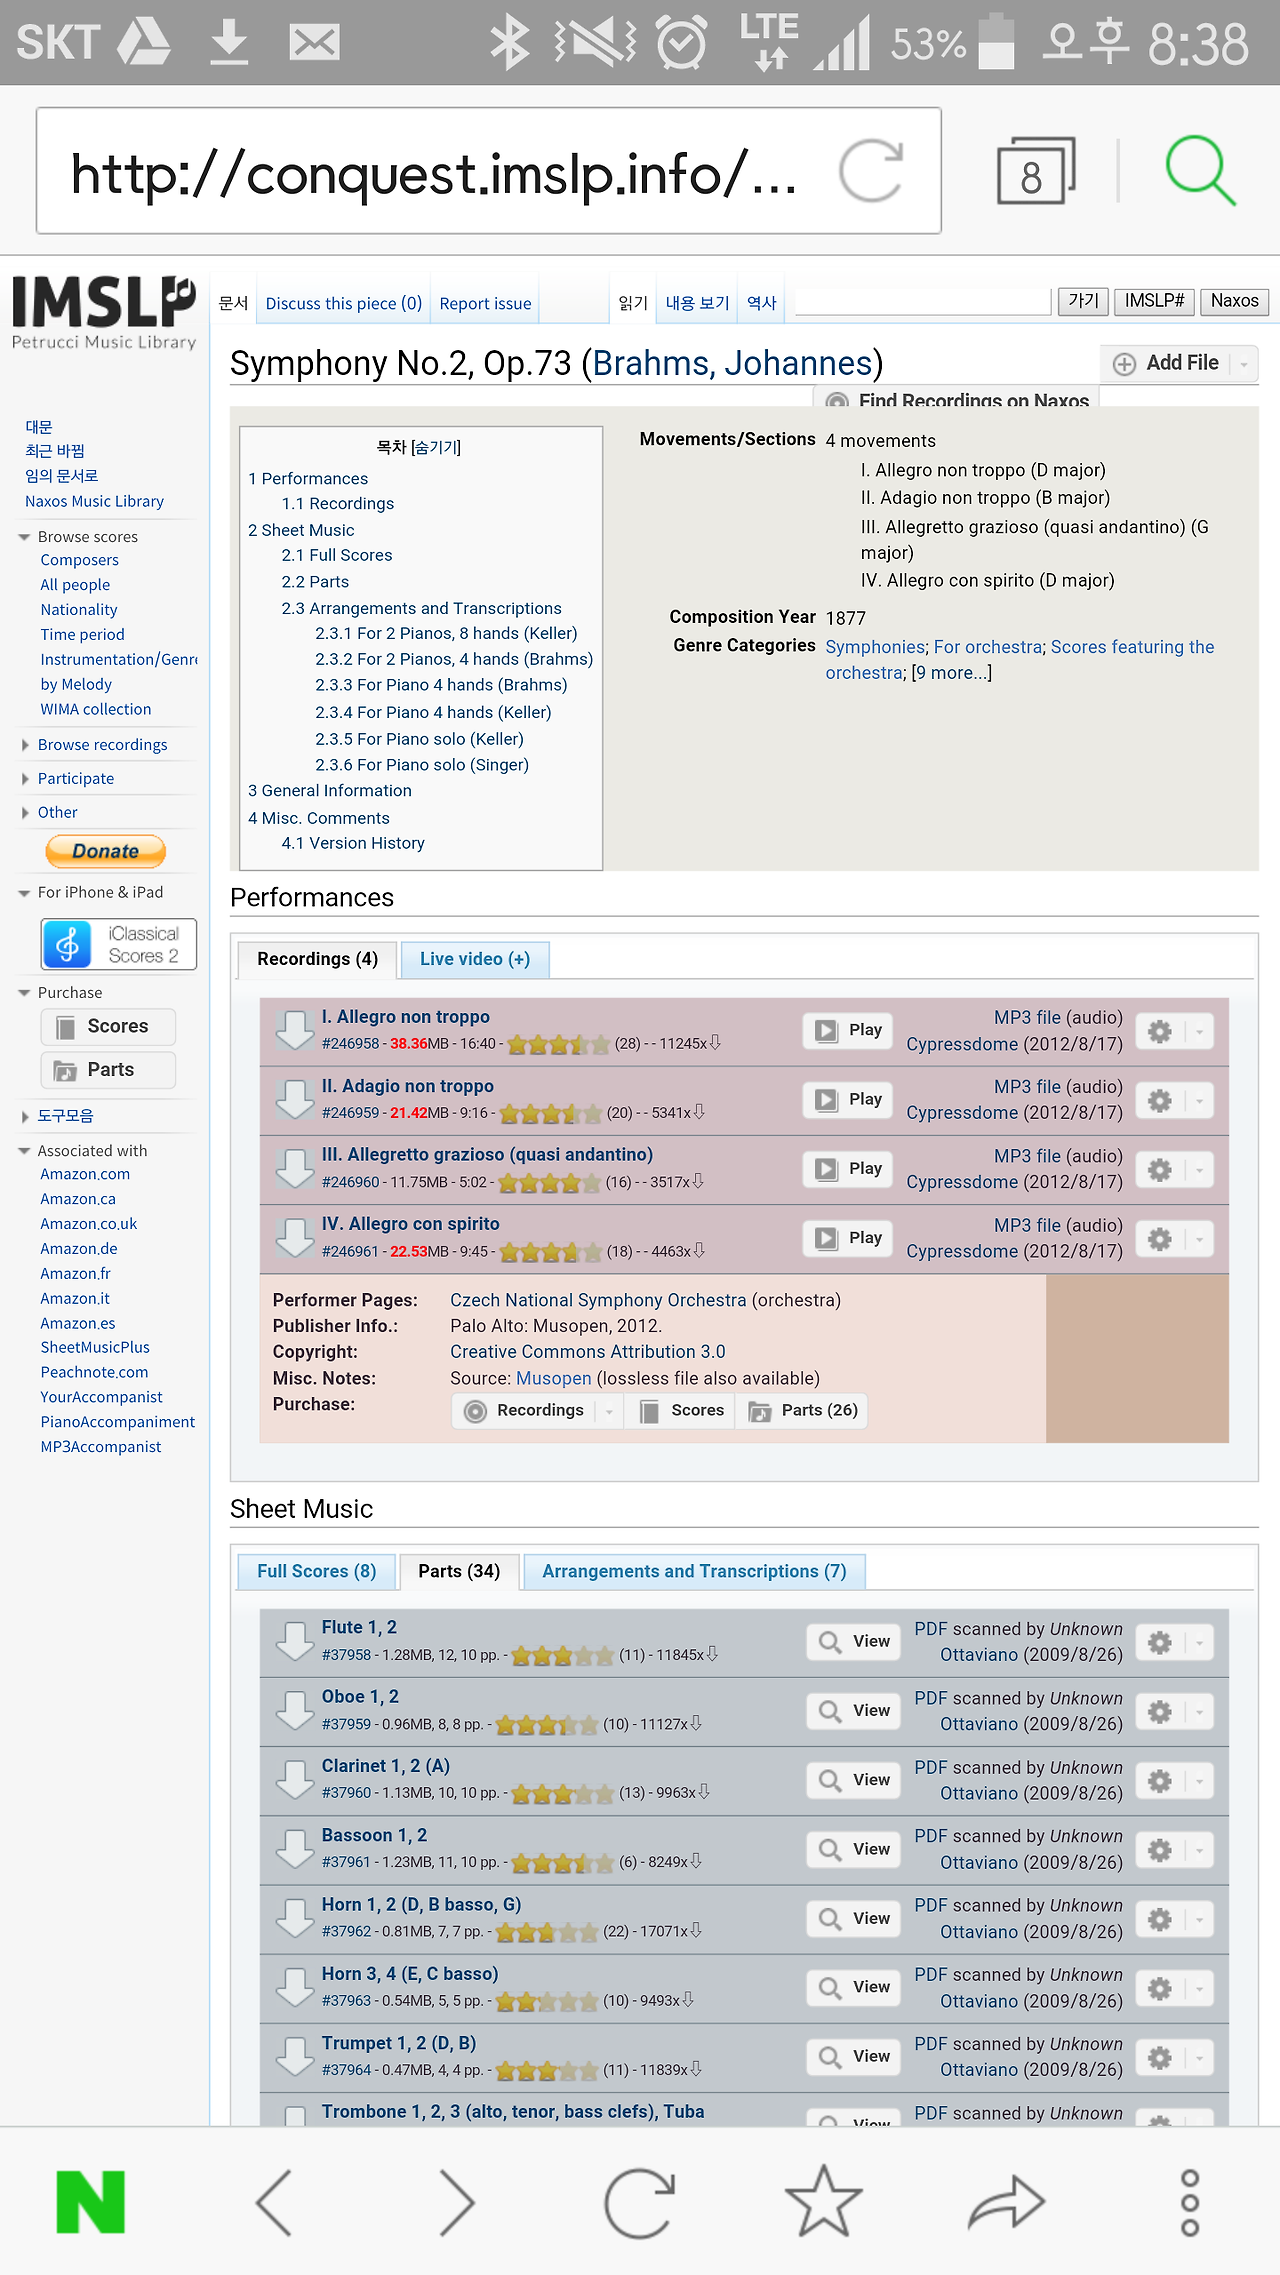Download the Flute 1, 2 part PDF
Image resolution: width=1280 pixels, height=2275 pixels.
click(295, 1641)
